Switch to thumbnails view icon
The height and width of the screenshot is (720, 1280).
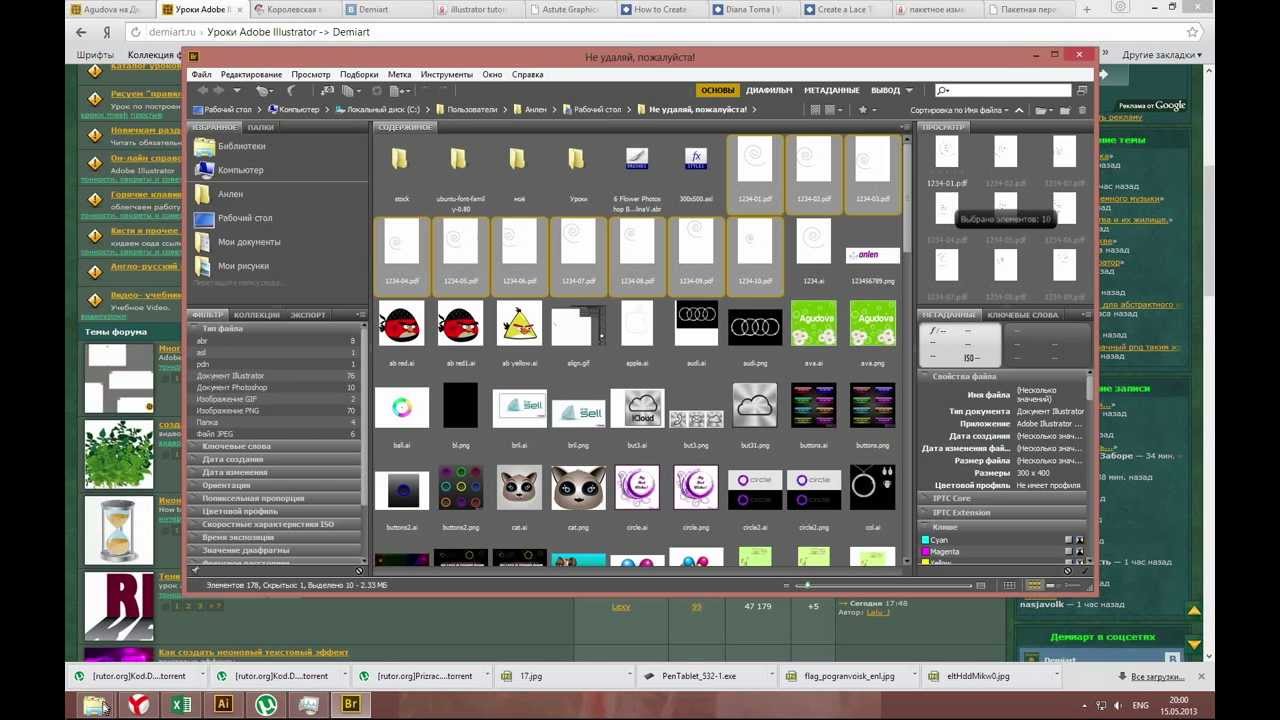pos(1034,585)
